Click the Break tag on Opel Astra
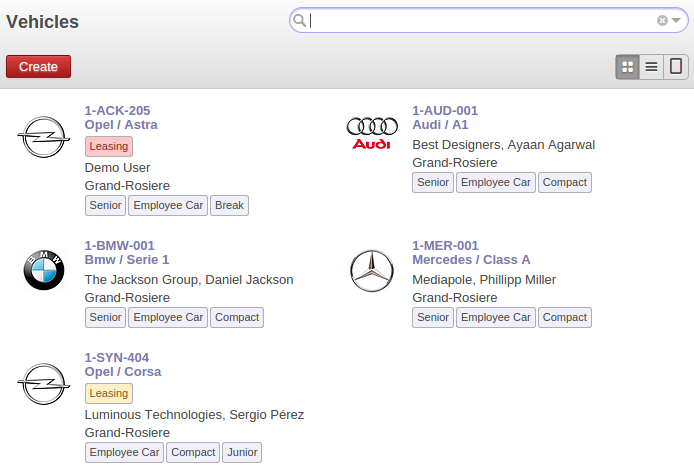 229,205
